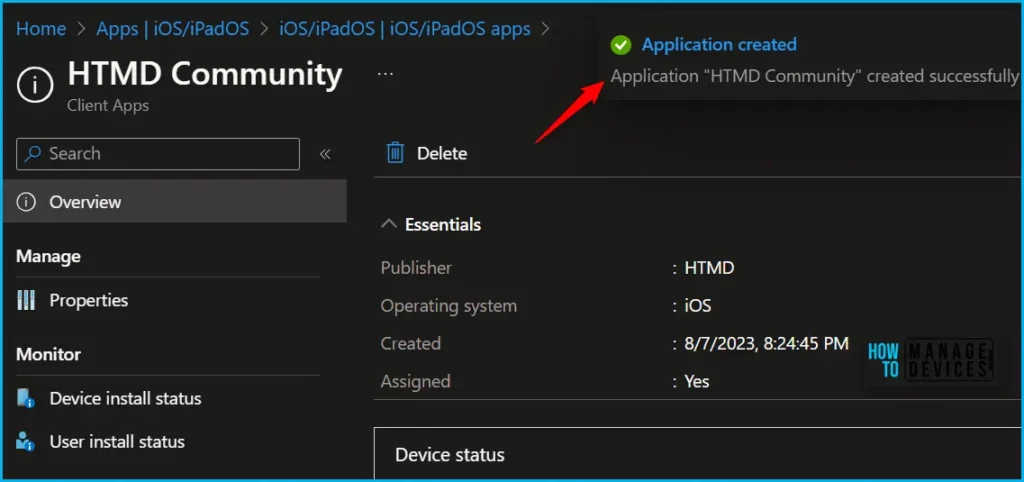Click the magnifier icon in Search box
1024x482 pixels.
tap(33, 153)
